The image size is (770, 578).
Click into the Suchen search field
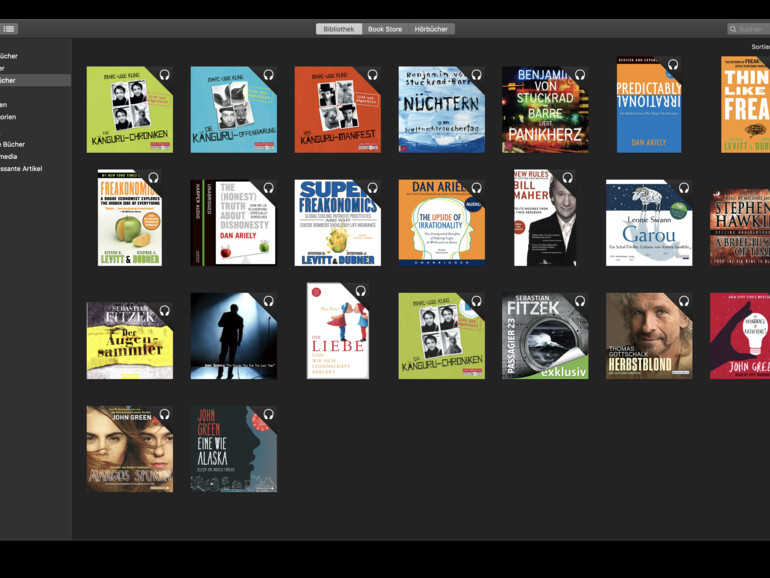tap(748, 29)
